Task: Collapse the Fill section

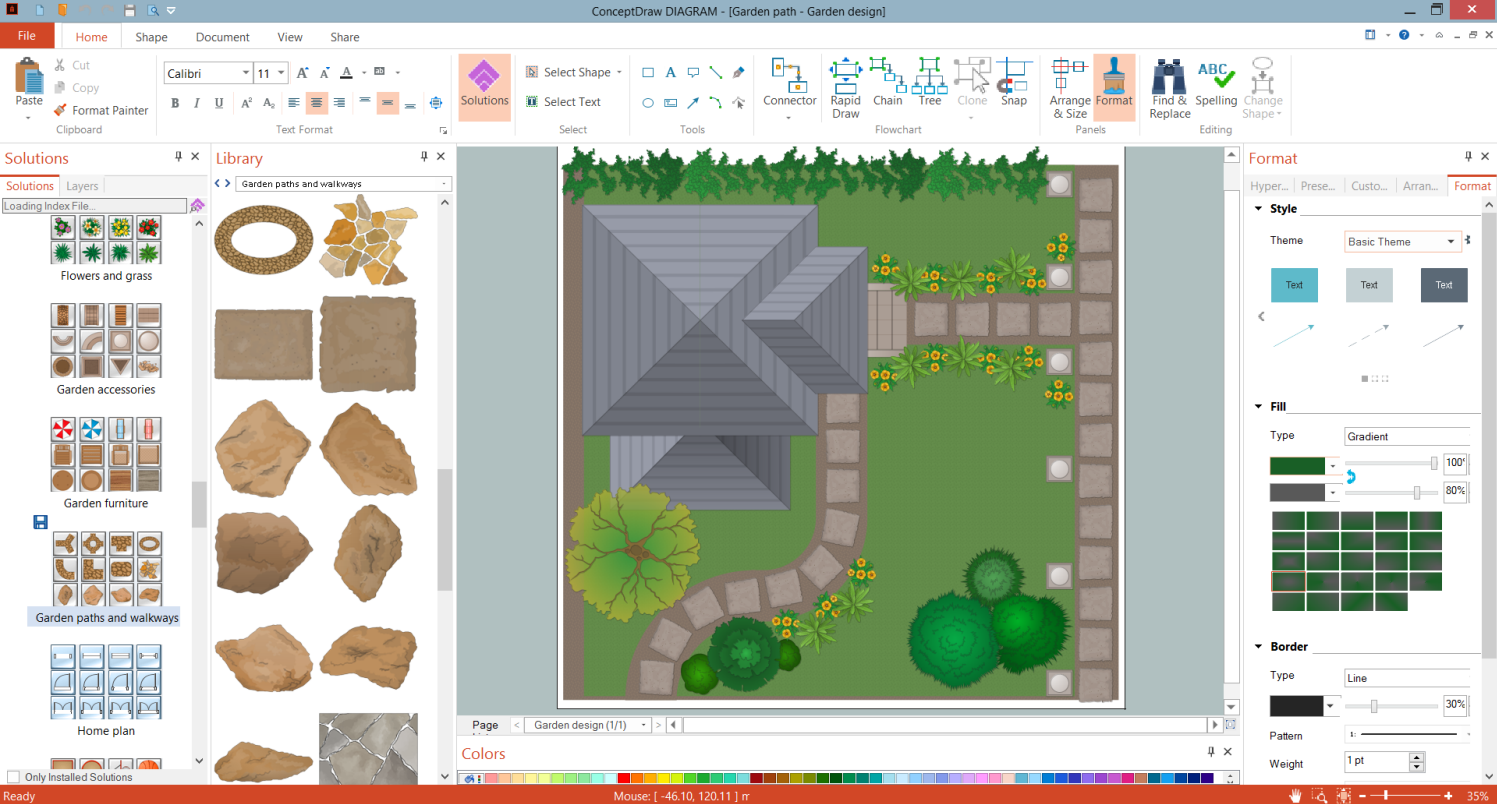Action: [1258, 406]
